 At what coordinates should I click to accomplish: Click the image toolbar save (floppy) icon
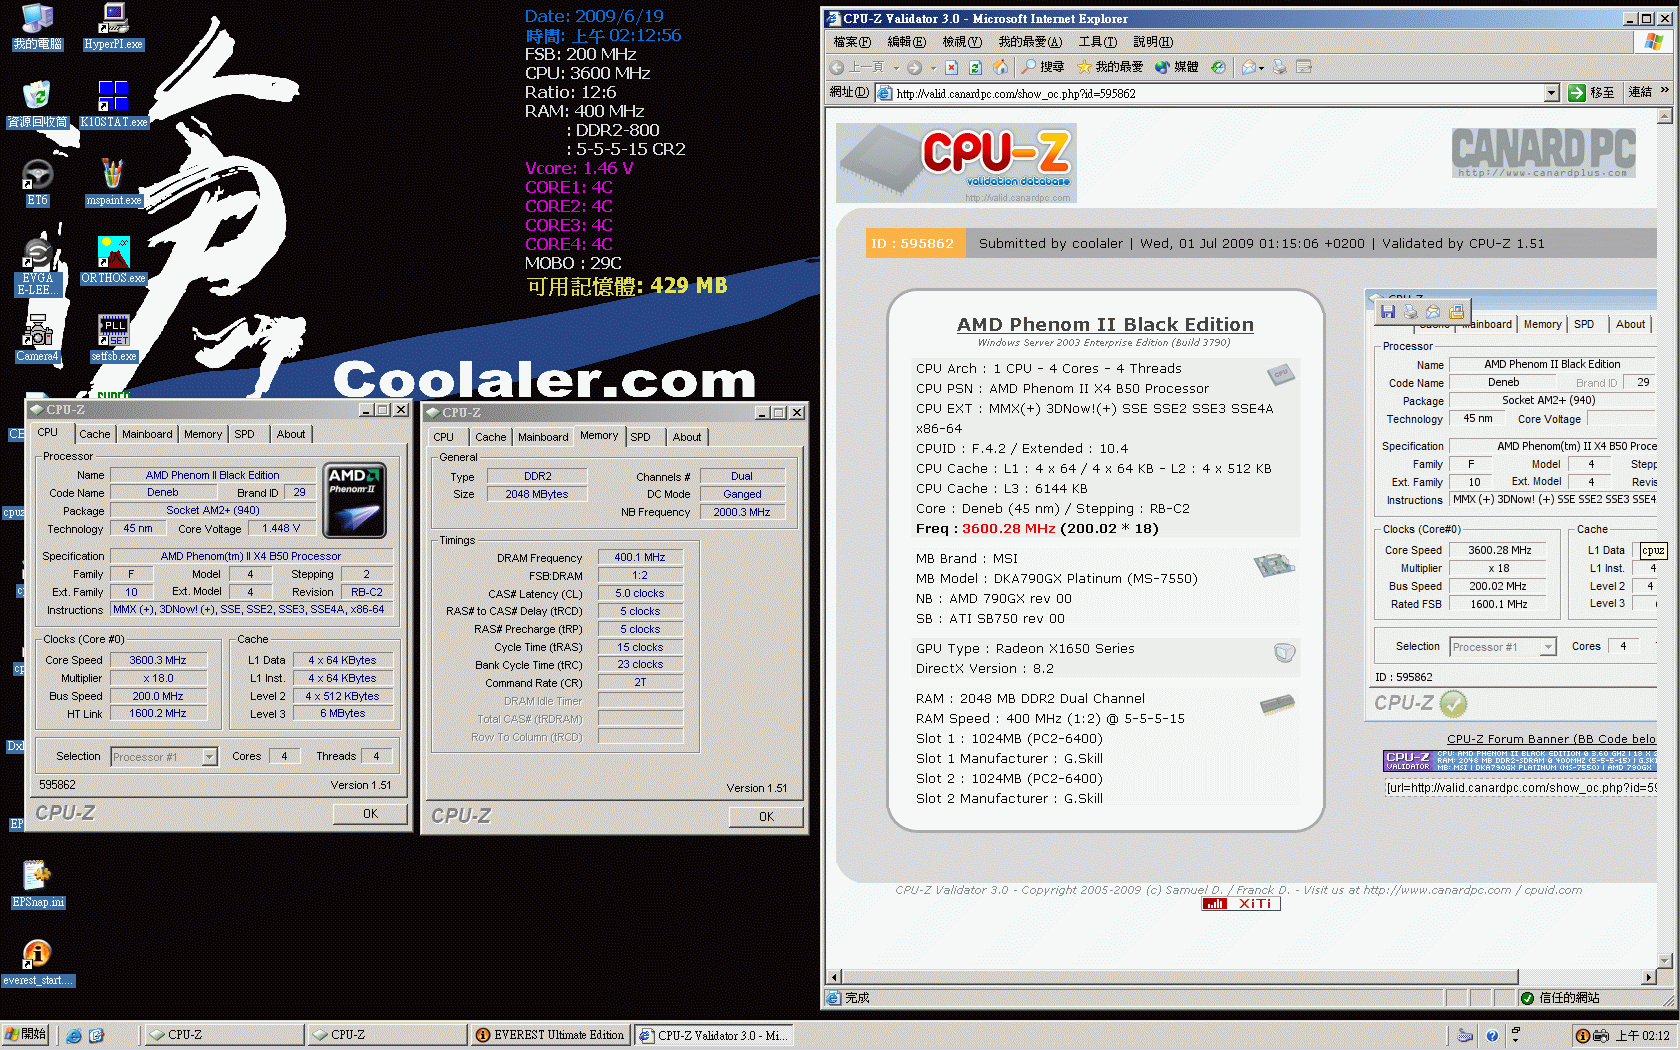point(1387,311)
